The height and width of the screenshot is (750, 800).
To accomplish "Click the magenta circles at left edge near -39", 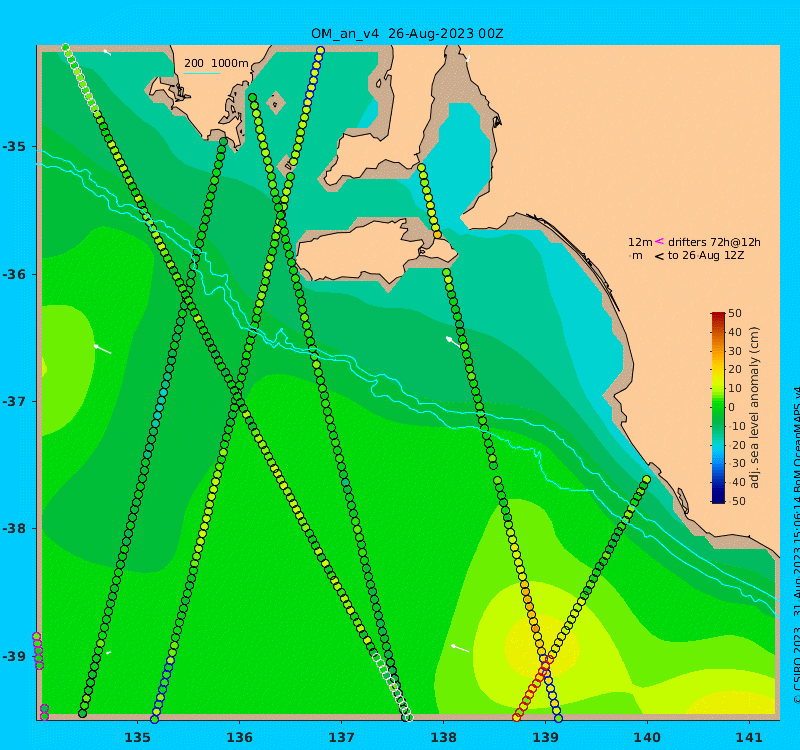I will [x=38, y=651].
